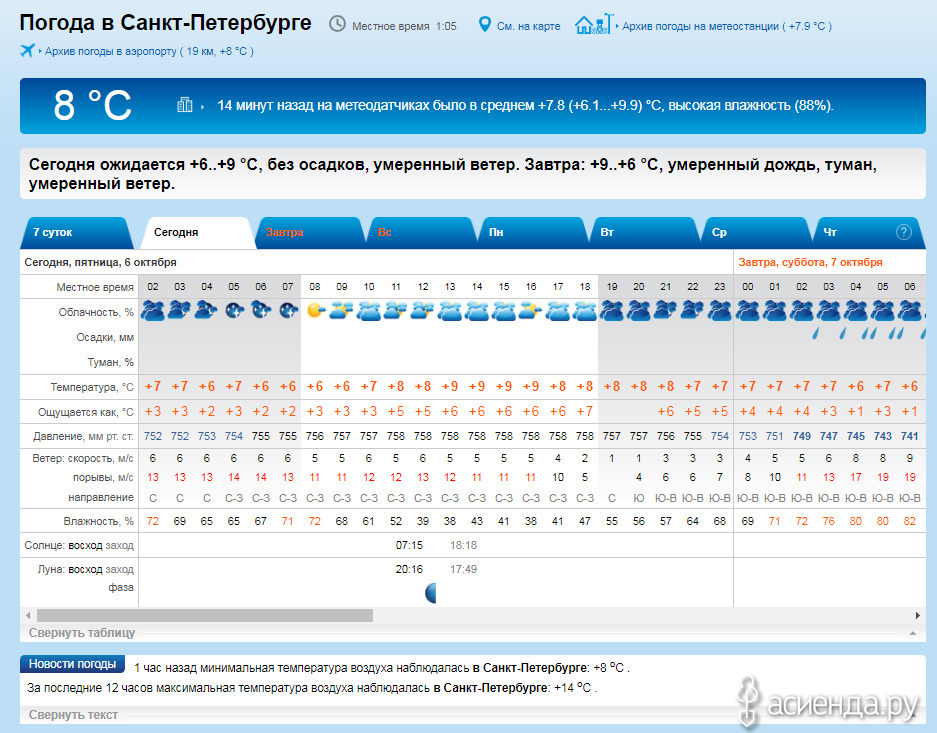Click the cloud icon for tomorrow hour 00

coord(748,311)
